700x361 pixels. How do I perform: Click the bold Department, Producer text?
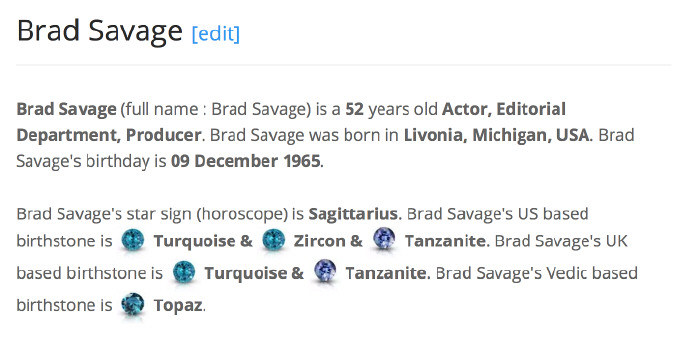pos(109,135)
